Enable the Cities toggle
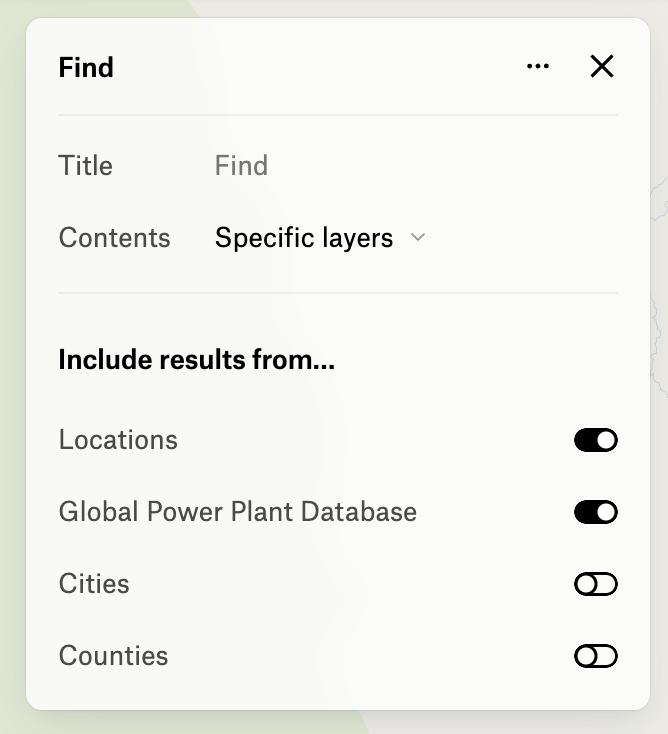Viewport: 668px width, 734px height. pyautogui.click(x=595, y=584)
